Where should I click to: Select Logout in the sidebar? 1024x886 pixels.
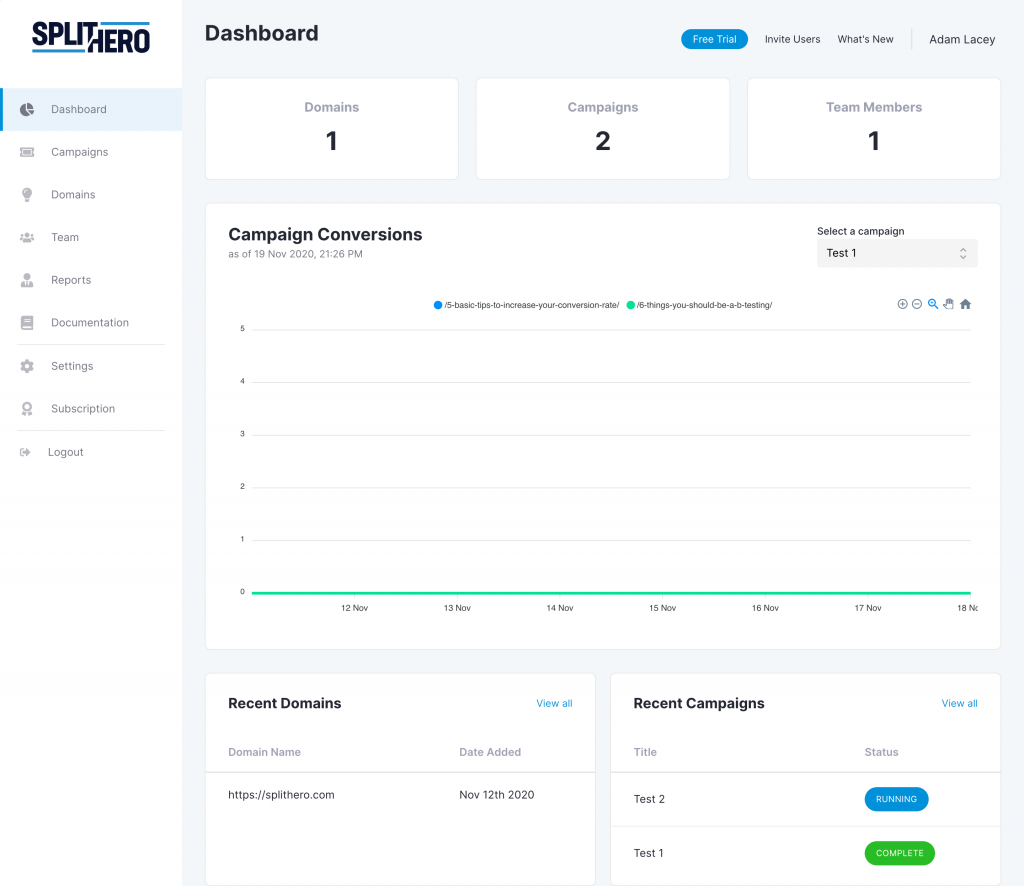(x=91, y=452)
